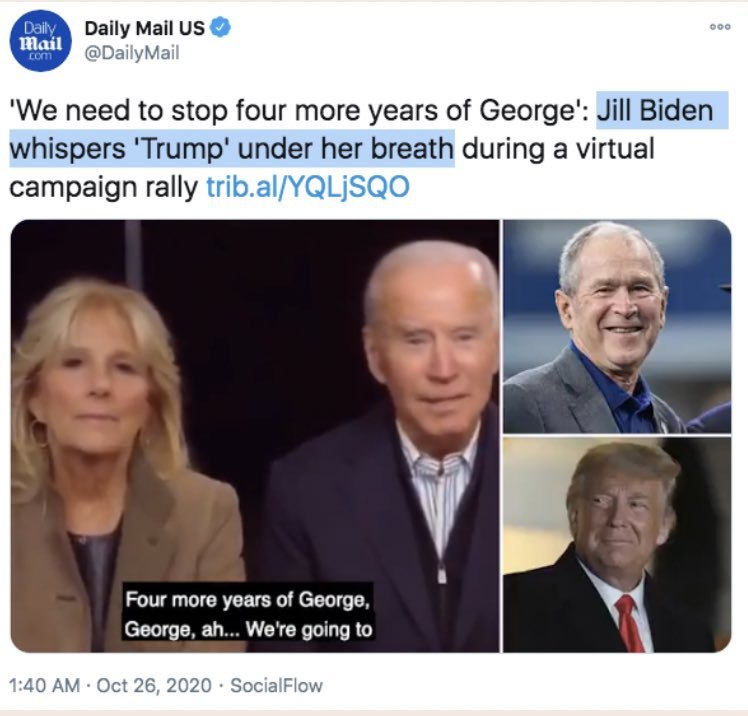This screenshot has height=716, width=748.
Task: Open the Daily Mail US display name
Action: coord(145,28)
